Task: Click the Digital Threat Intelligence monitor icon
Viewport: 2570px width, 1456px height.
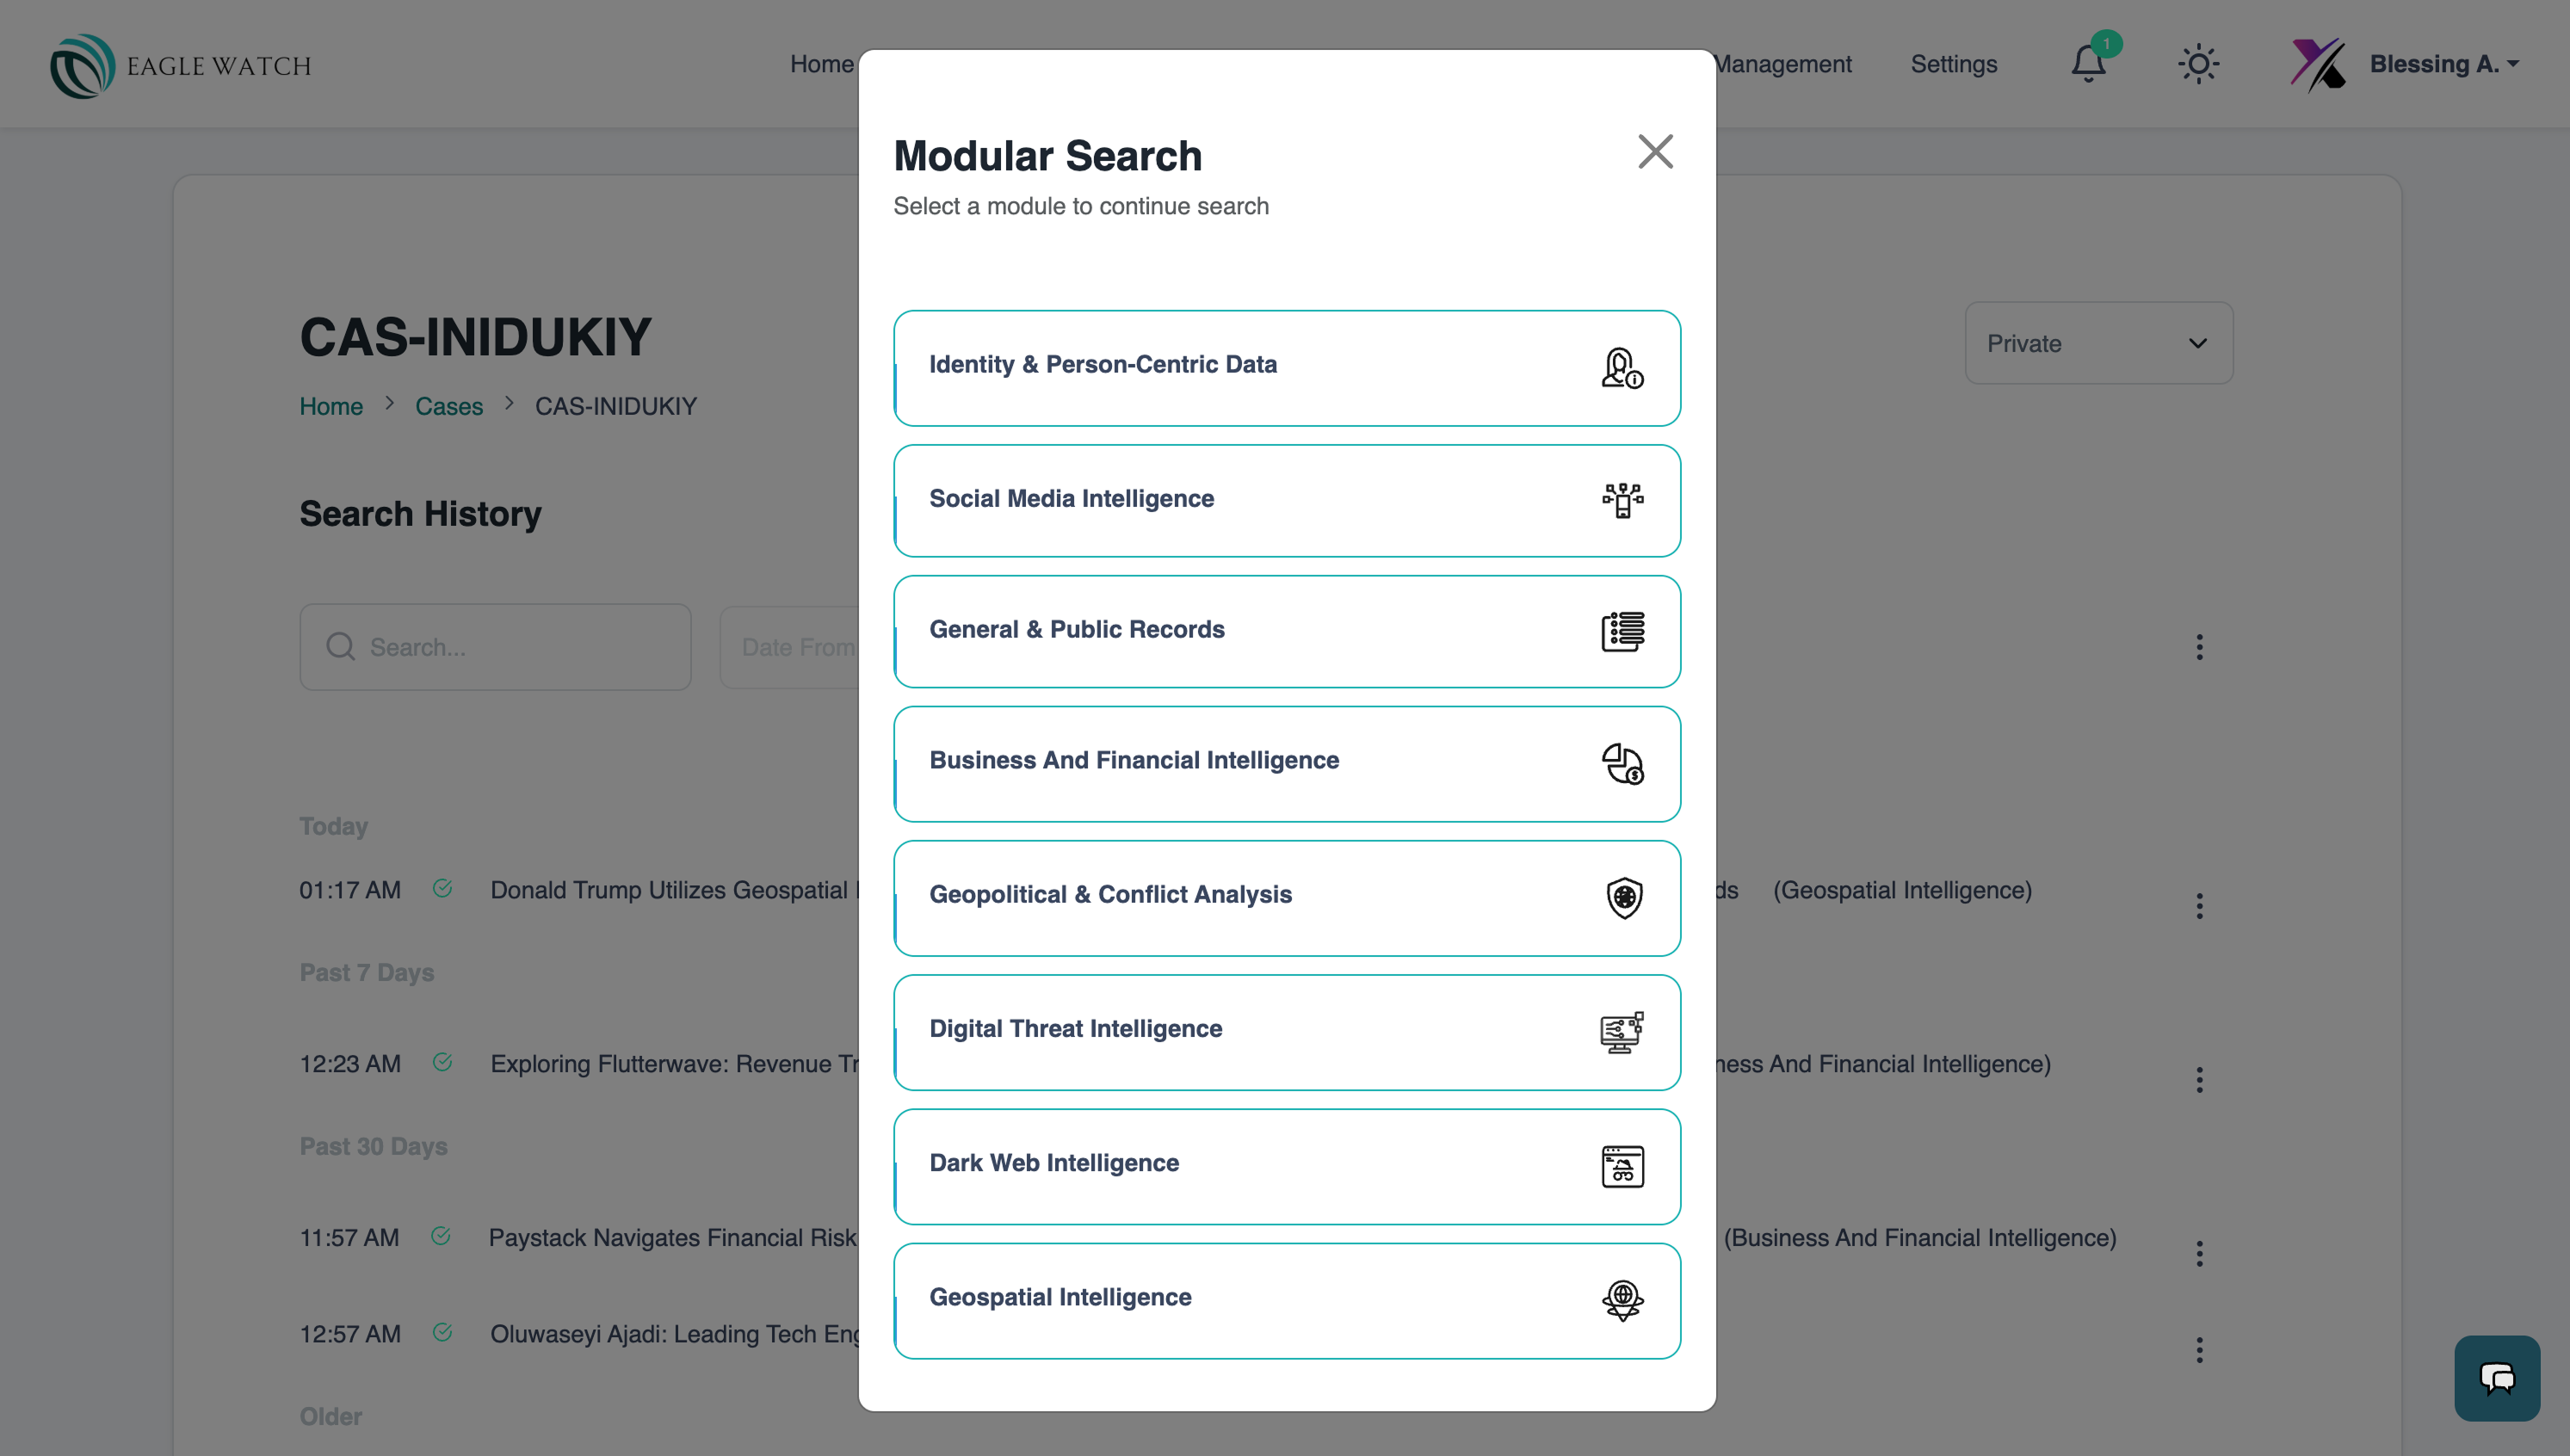Action: 1621,1032
